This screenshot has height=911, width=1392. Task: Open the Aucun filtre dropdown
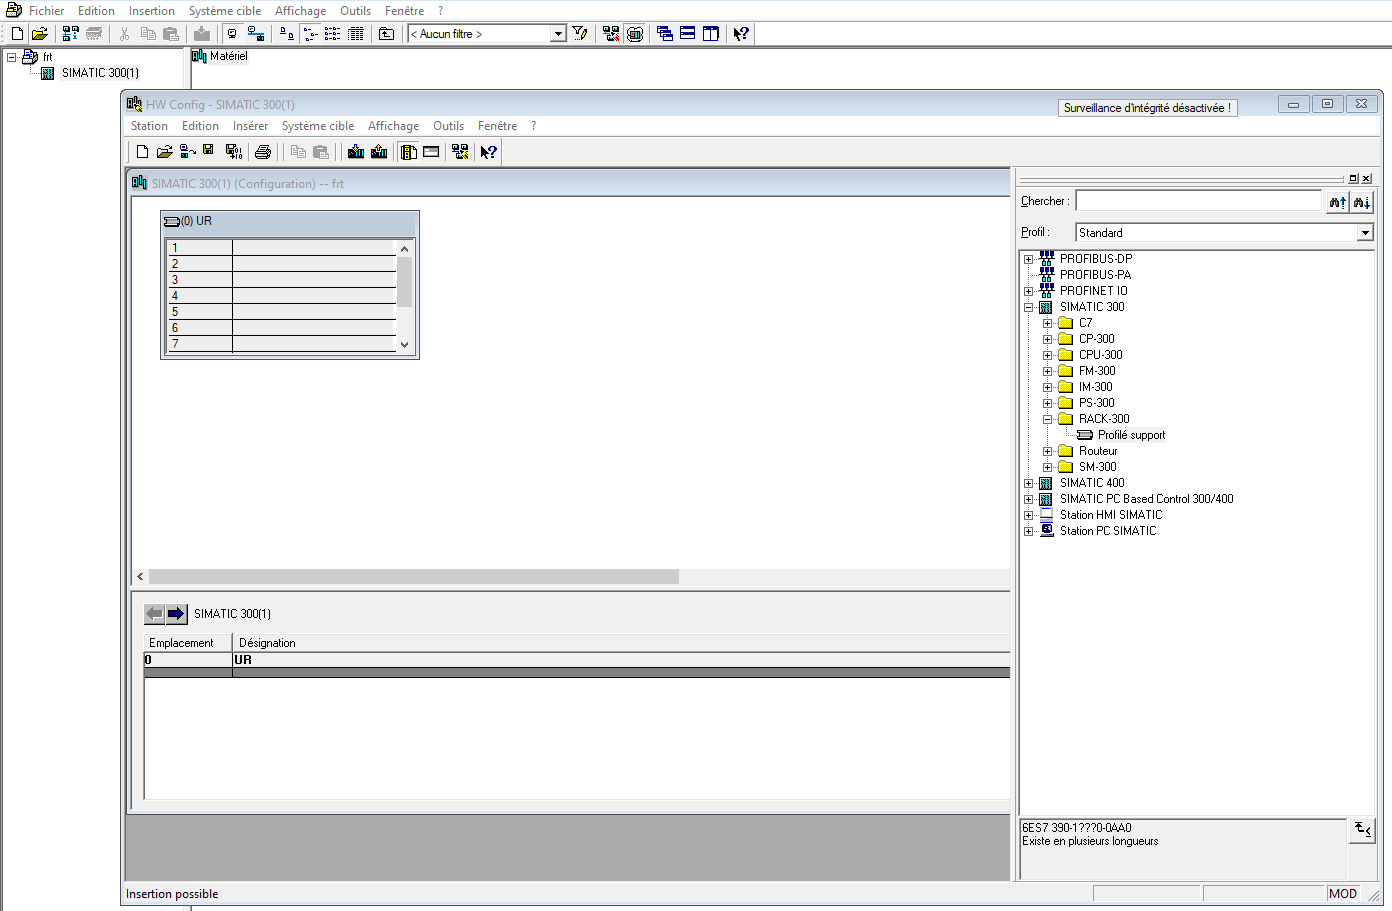pos(558,34)
